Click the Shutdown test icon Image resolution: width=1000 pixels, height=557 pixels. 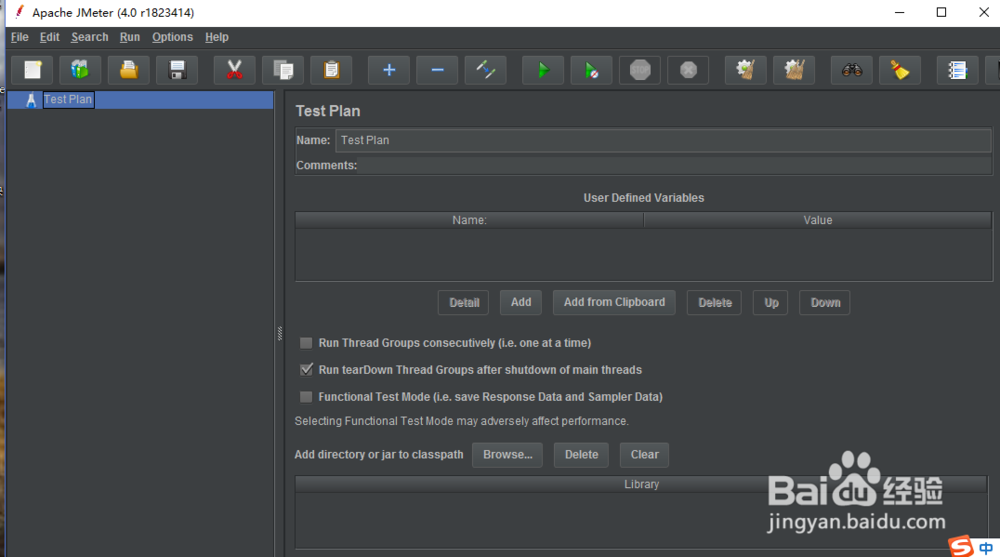[689, 70]
